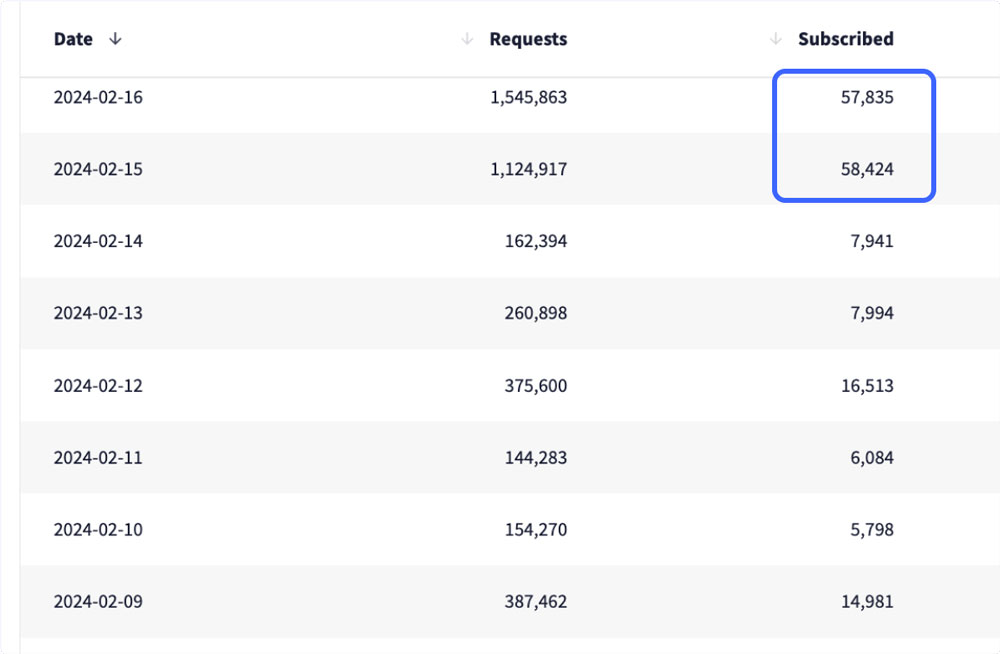Click sort arrow beside Requests header
The width and height of the screenshot is (1000, 654).
(x=467, y=39)
